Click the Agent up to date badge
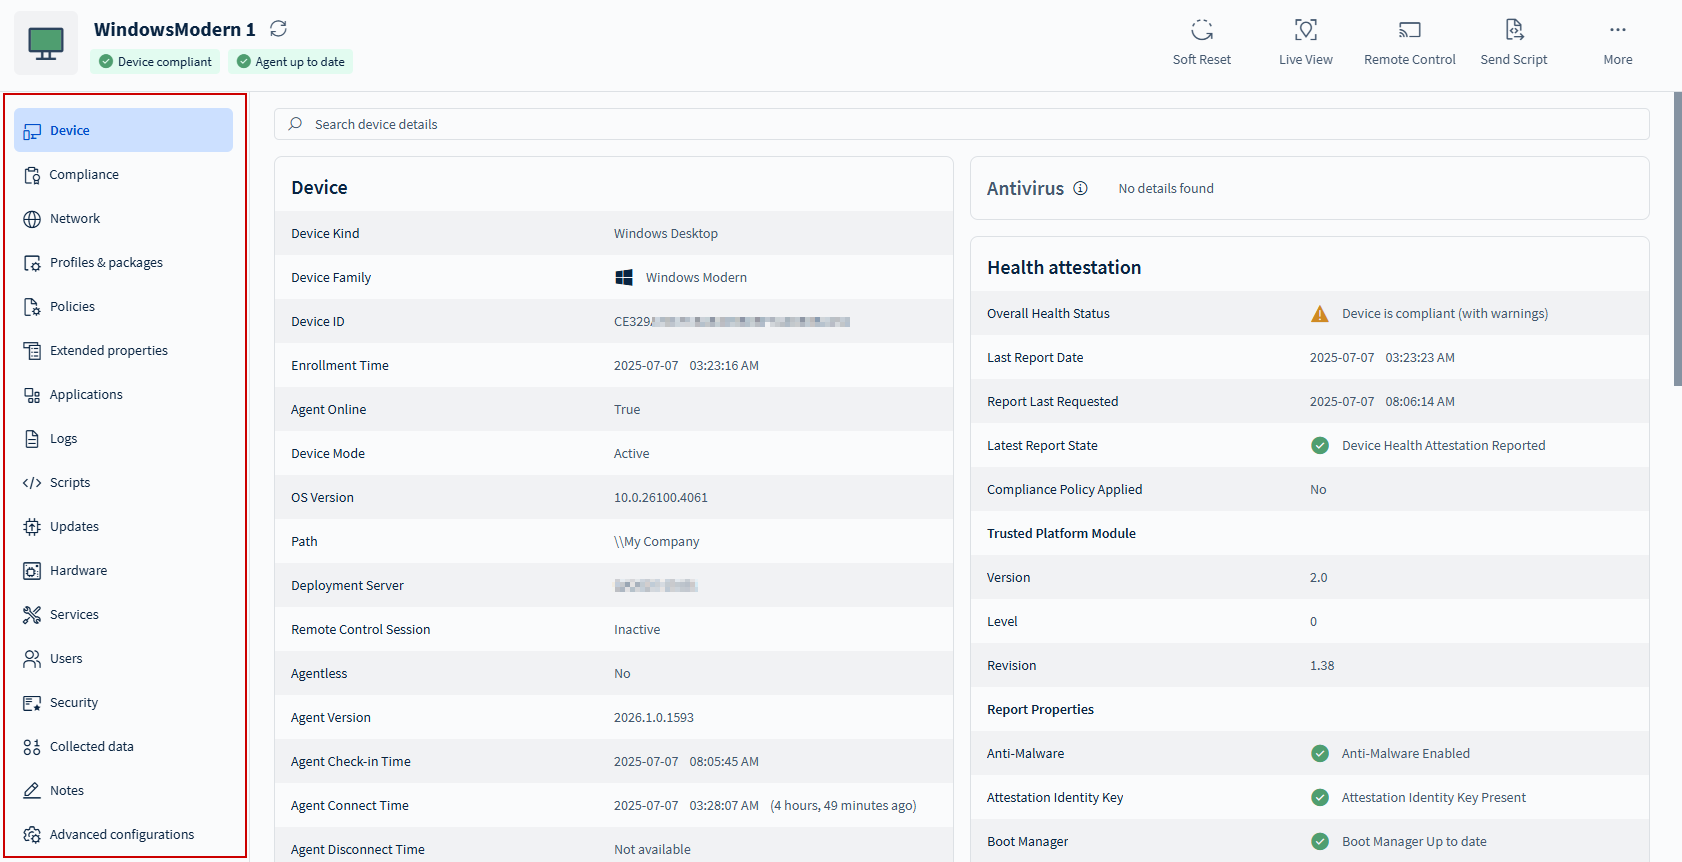1682x862 pixels. pos(291,62)
